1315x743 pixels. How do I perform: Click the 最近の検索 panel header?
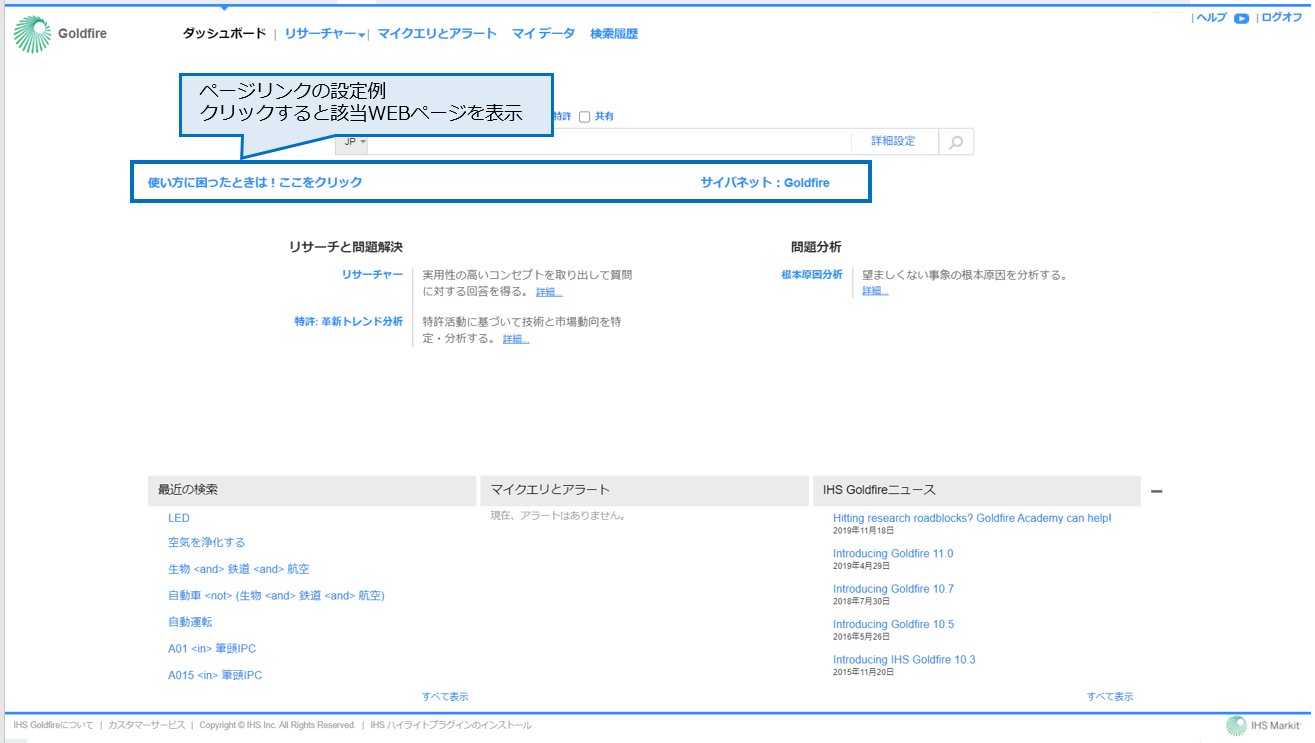click(x=312, y=490)
